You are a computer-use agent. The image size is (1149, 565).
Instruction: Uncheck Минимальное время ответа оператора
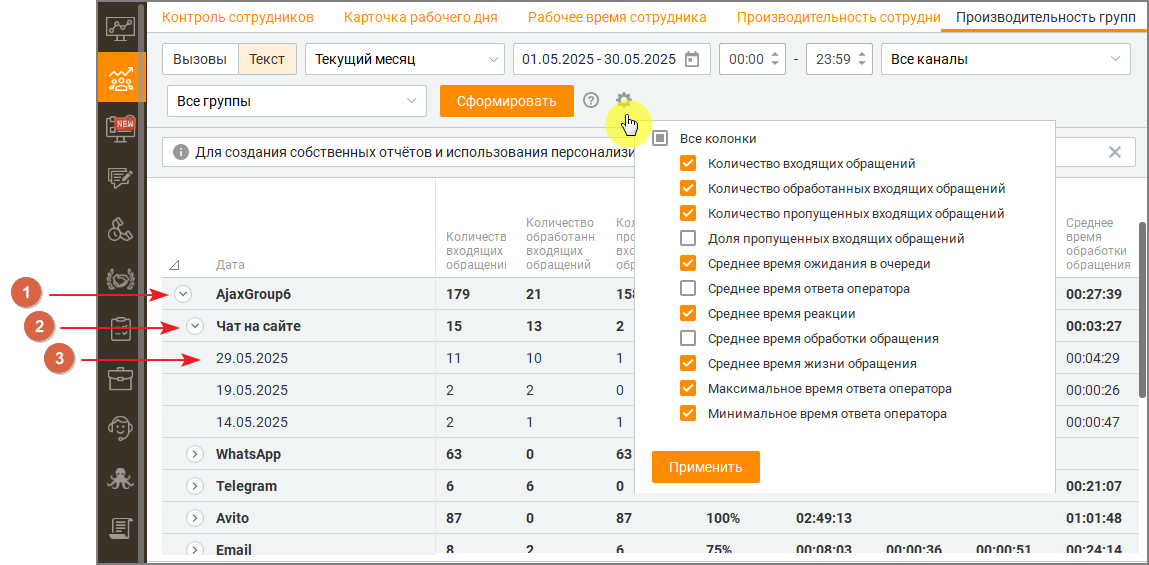click(687, 413)
